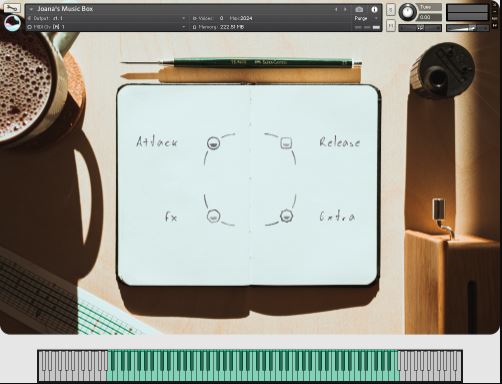
Task: Toggle the Mute M button
Action: tap(391, 25)
